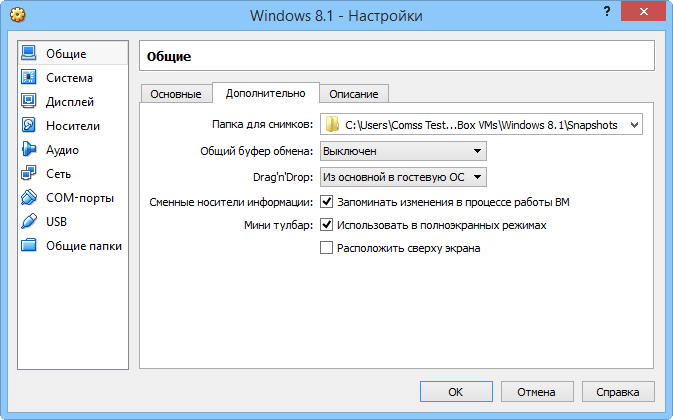The width and height of the screenshot is (673, 420).
Task: Click the Отмена button
Action: click(x=537, y=392)
